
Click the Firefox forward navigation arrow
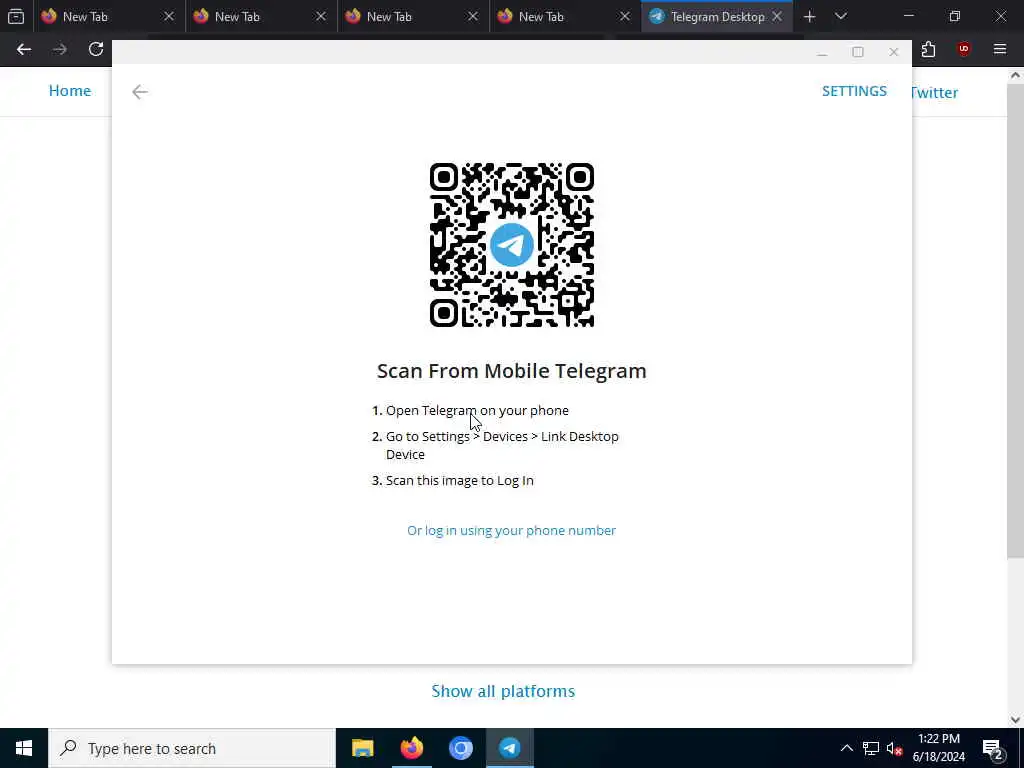point(60,49)
